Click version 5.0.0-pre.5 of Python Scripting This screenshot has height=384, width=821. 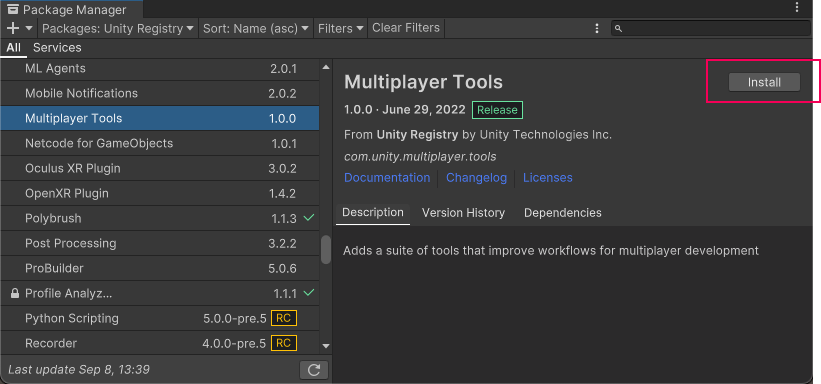(x=235, y=319)
